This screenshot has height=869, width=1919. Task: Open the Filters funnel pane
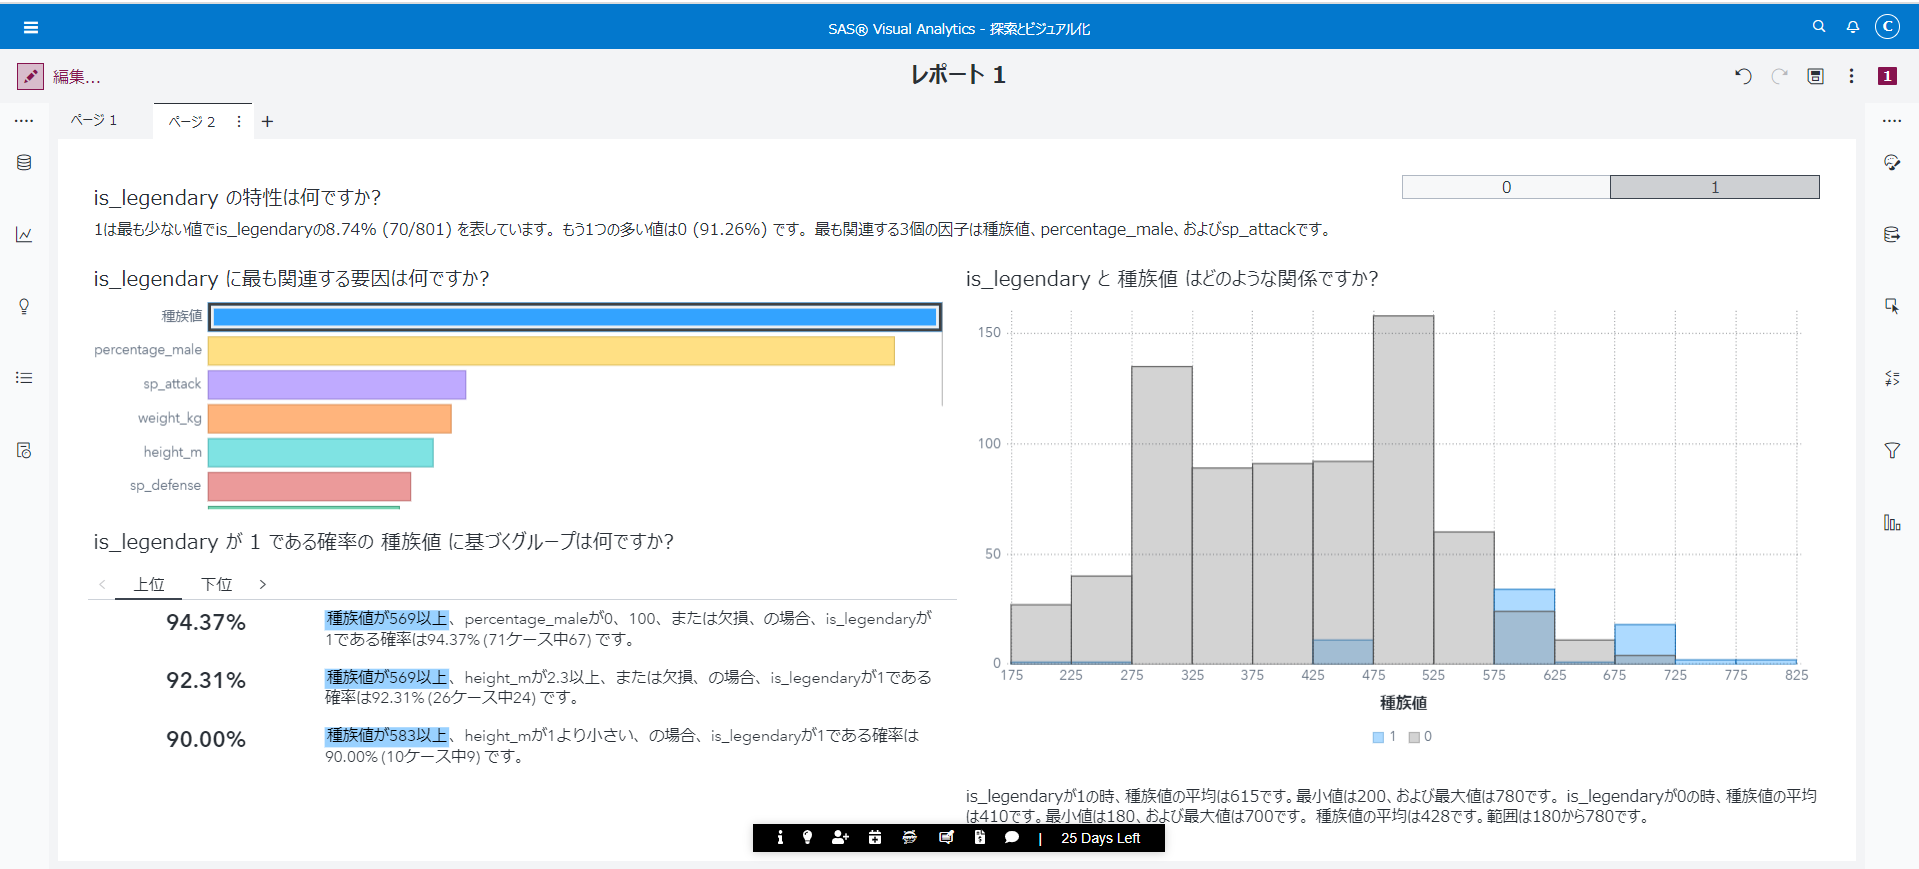(x=1892, y=451)
